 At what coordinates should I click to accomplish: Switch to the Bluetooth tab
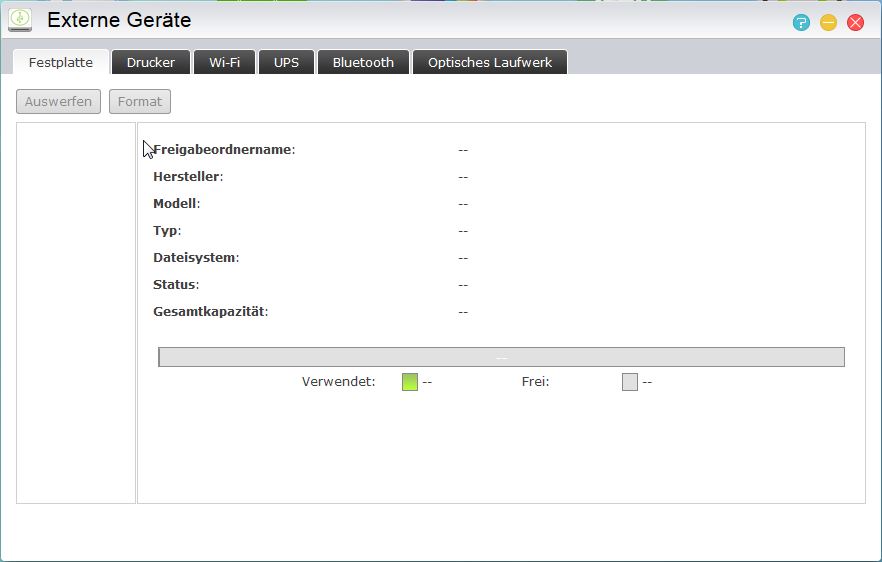click(x=363, y=62)
